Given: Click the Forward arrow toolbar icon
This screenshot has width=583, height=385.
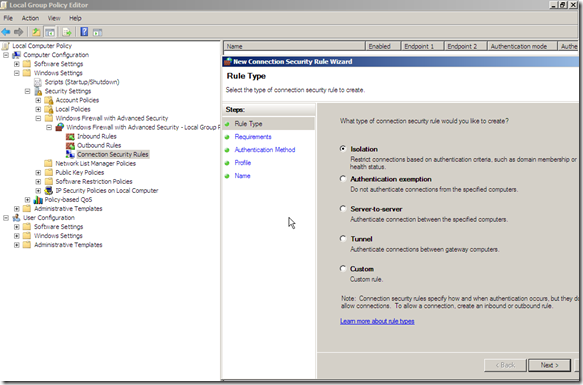Looking at the screenshot, I should 19,32.
